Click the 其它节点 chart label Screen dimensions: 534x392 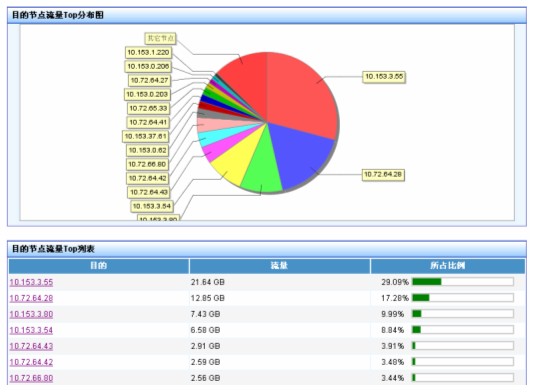(161, 38)
